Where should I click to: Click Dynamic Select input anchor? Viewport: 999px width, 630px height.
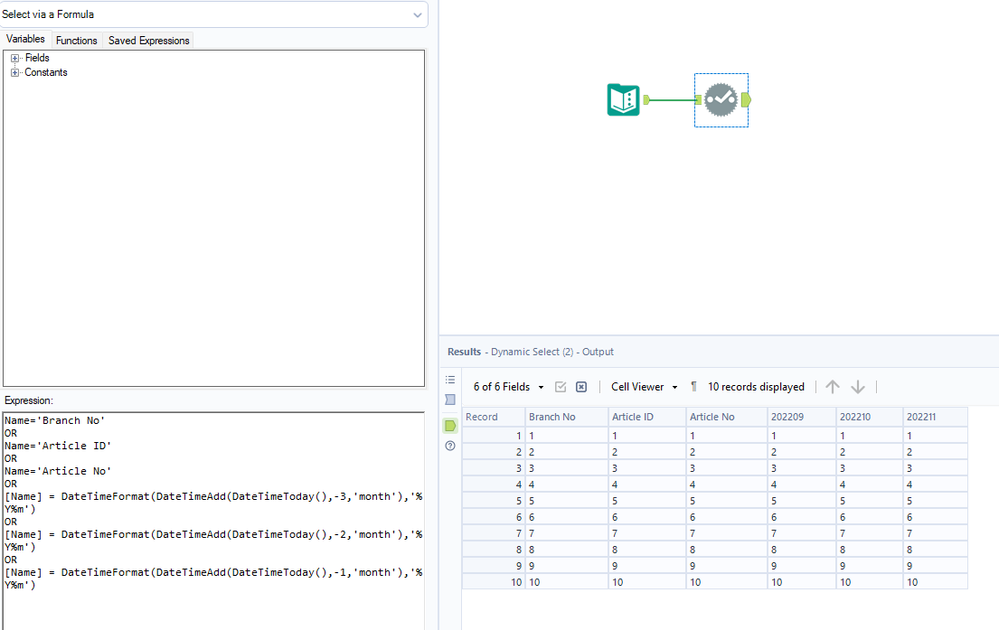[698, 100]
